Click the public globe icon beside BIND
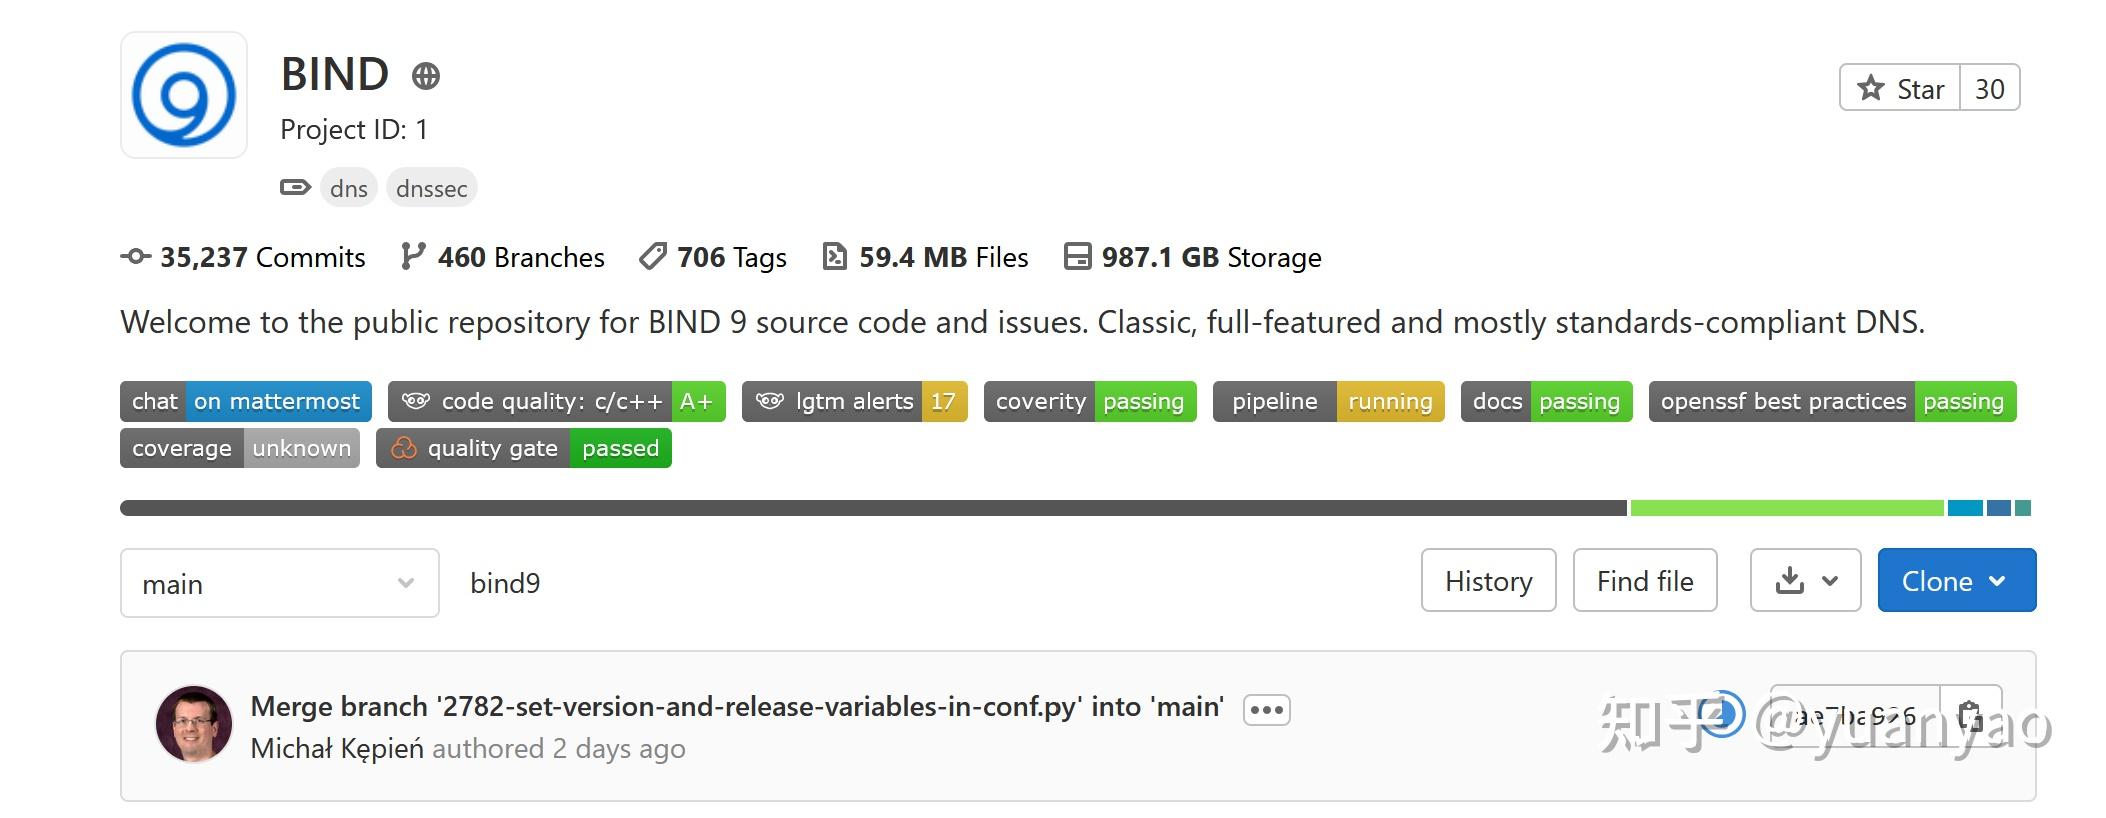Screen dimensions: 2106x818 [426, 76]
